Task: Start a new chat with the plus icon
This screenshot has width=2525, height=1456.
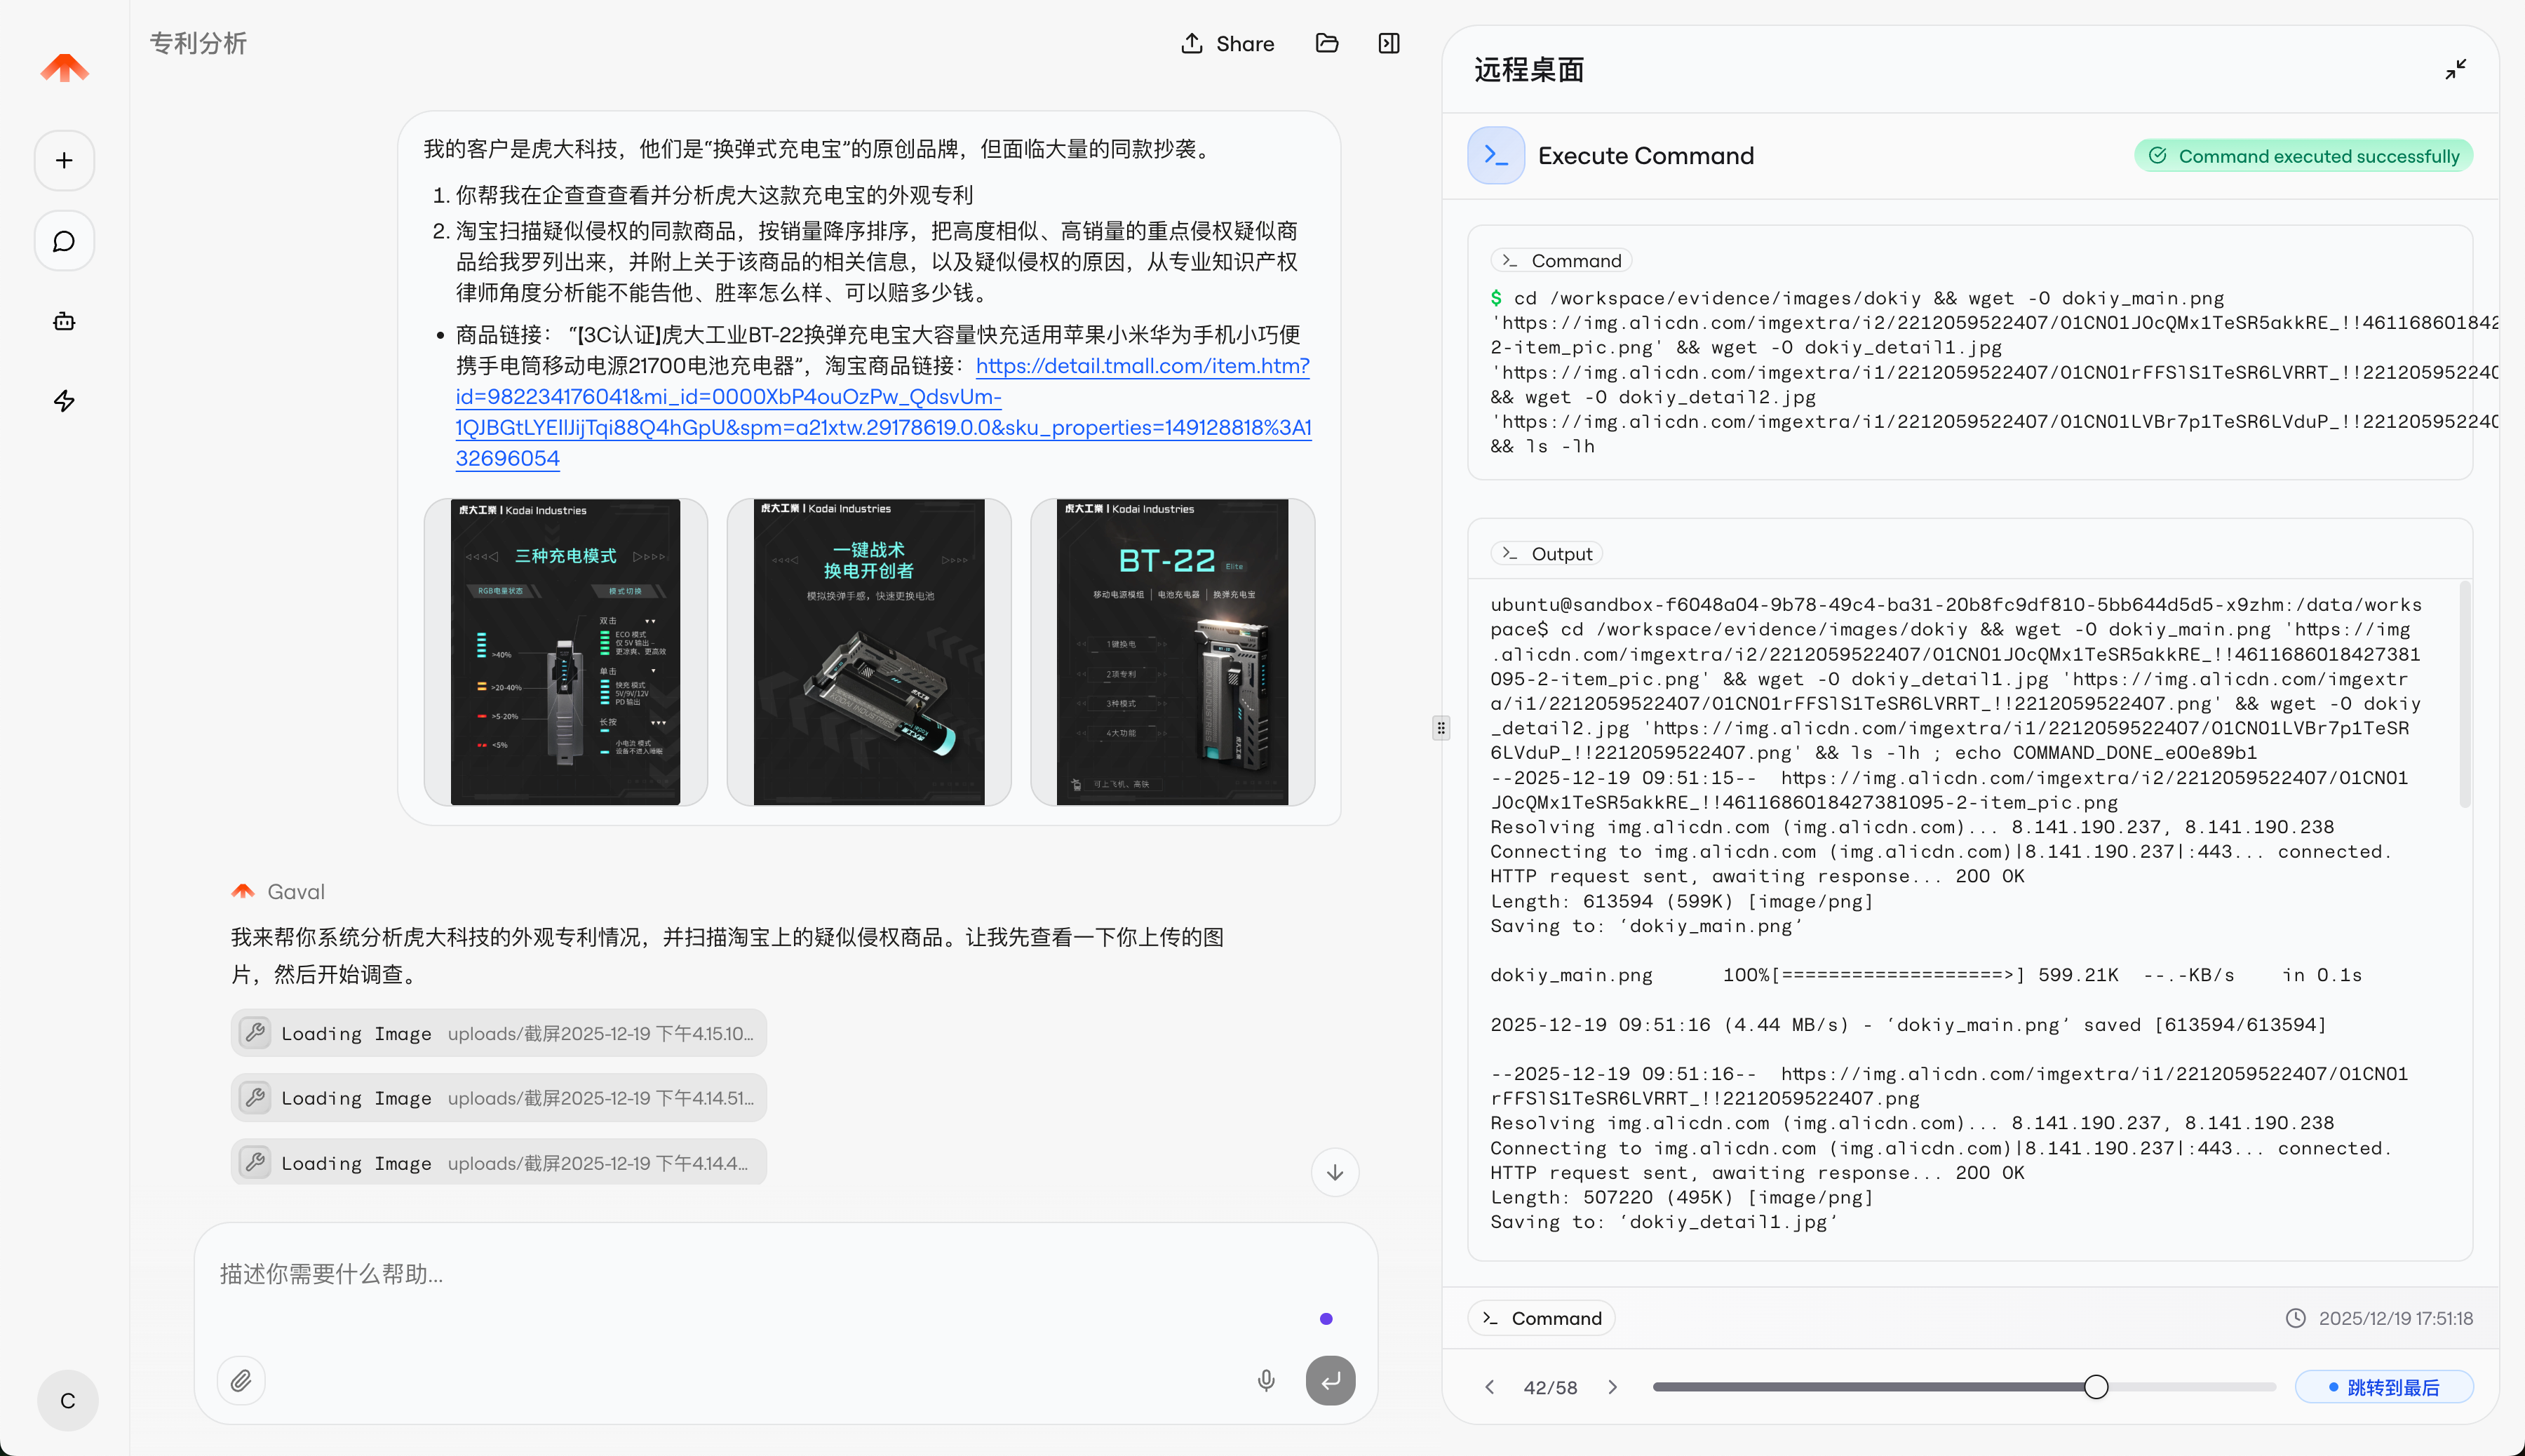Action: click(x=63, y=160)
